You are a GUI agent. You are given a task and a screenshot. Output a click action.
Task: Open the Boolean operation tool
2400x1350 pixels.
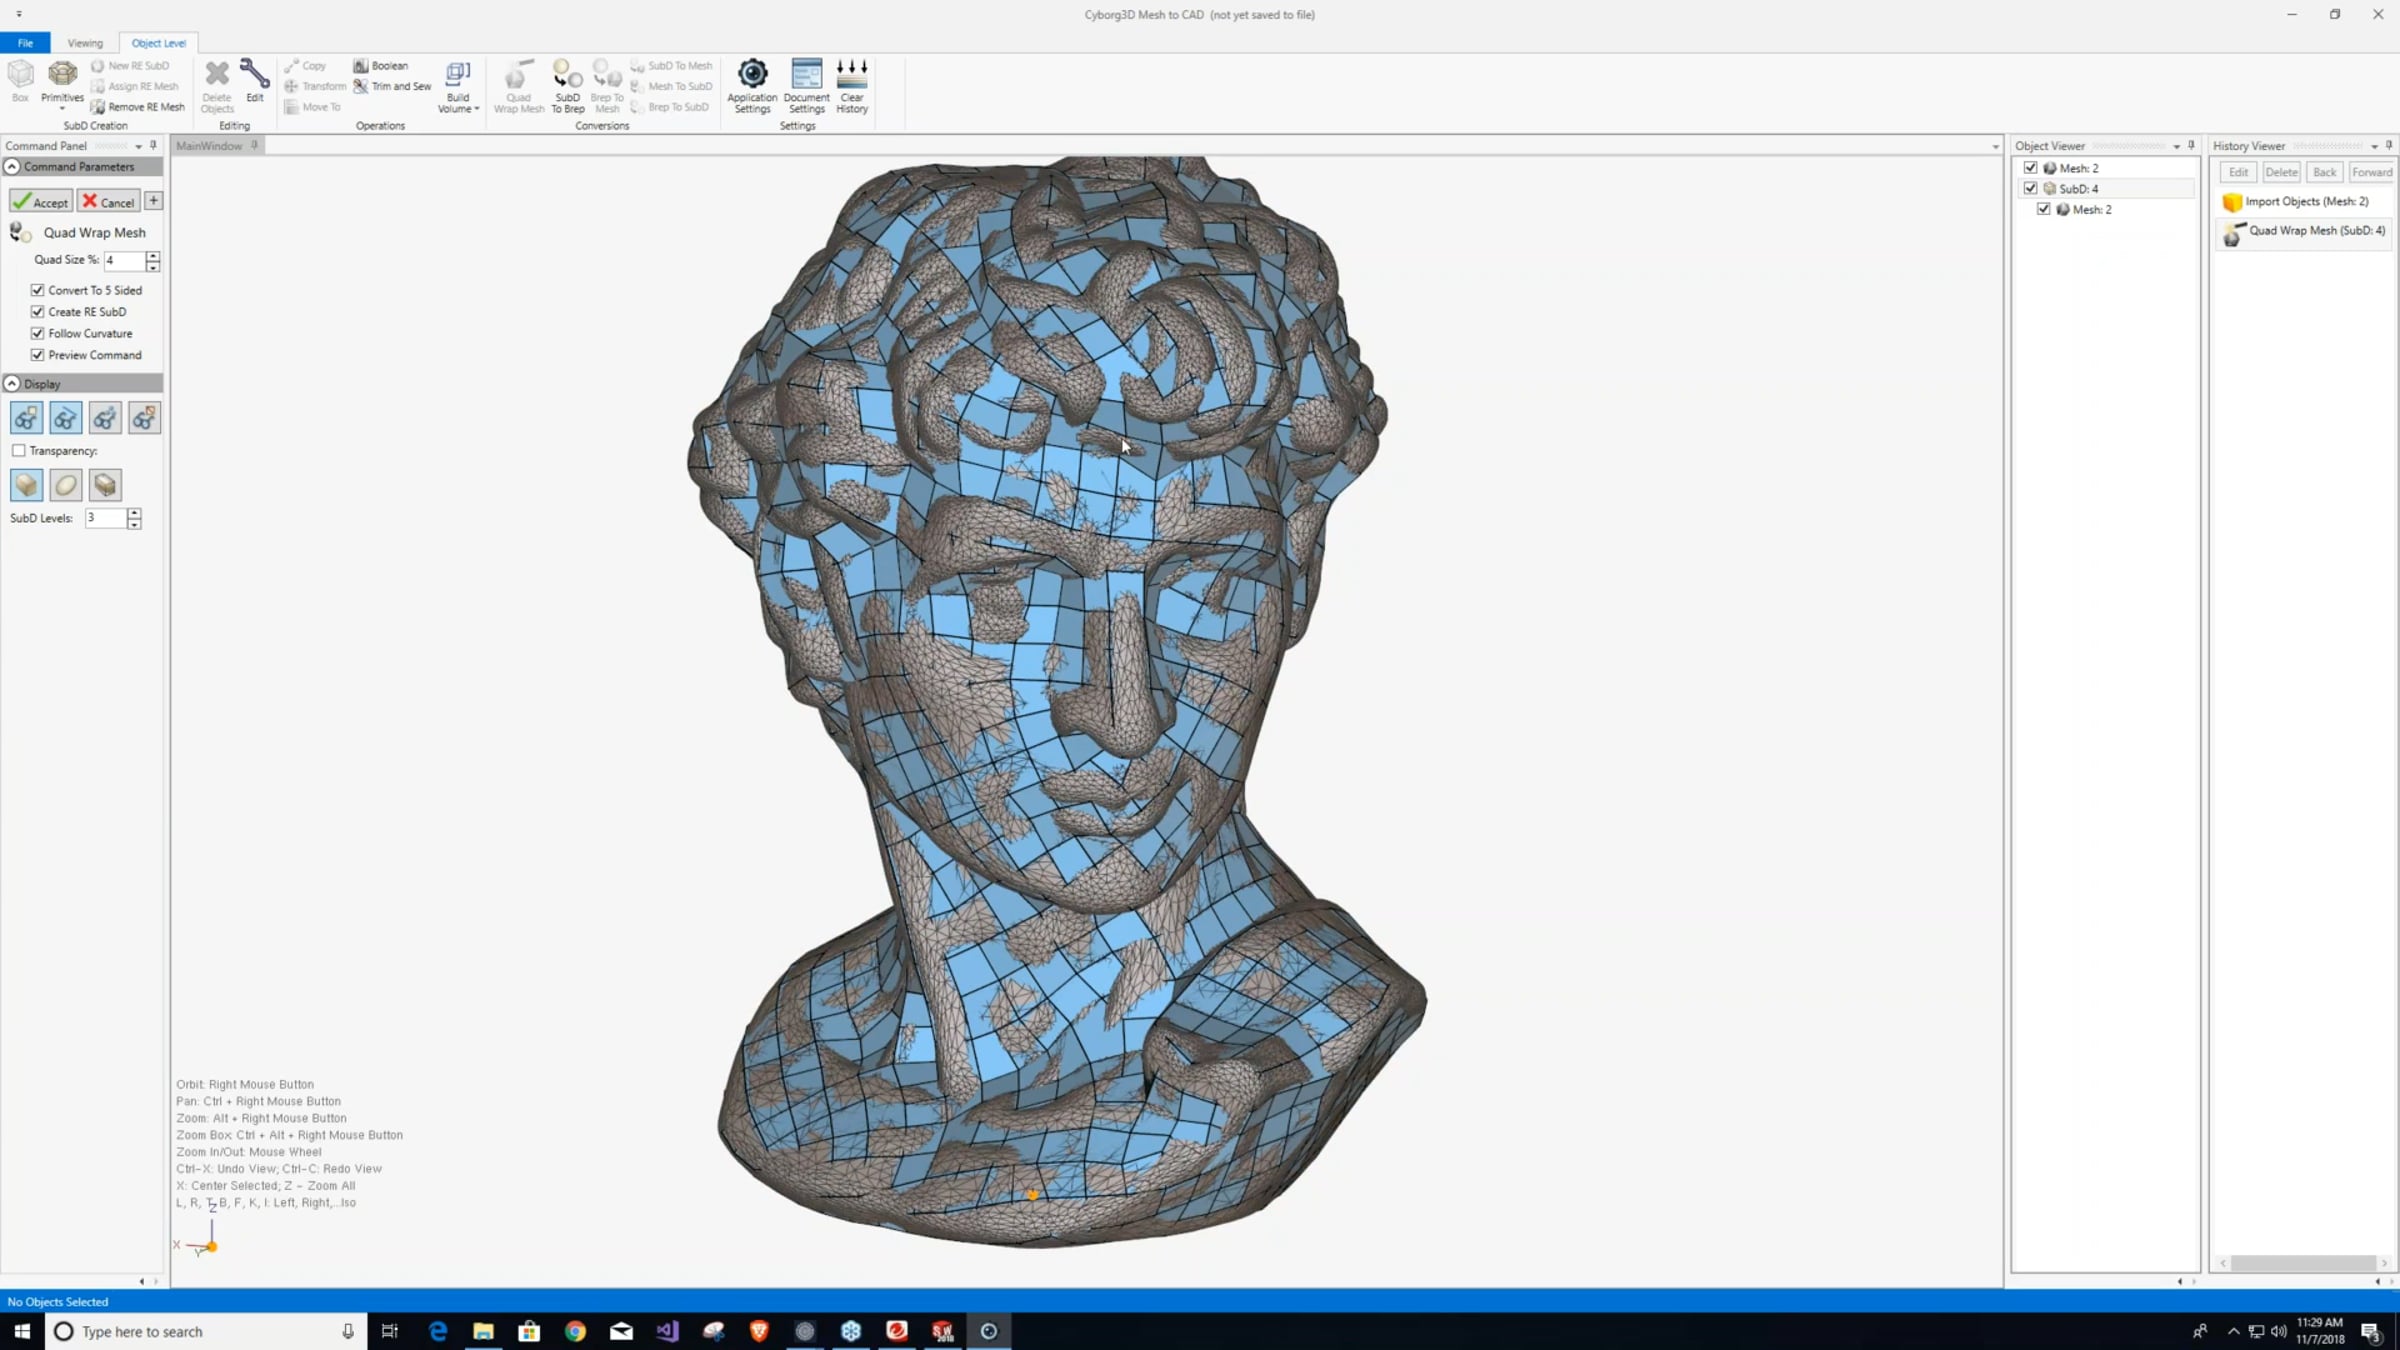[x=381, y=66]
